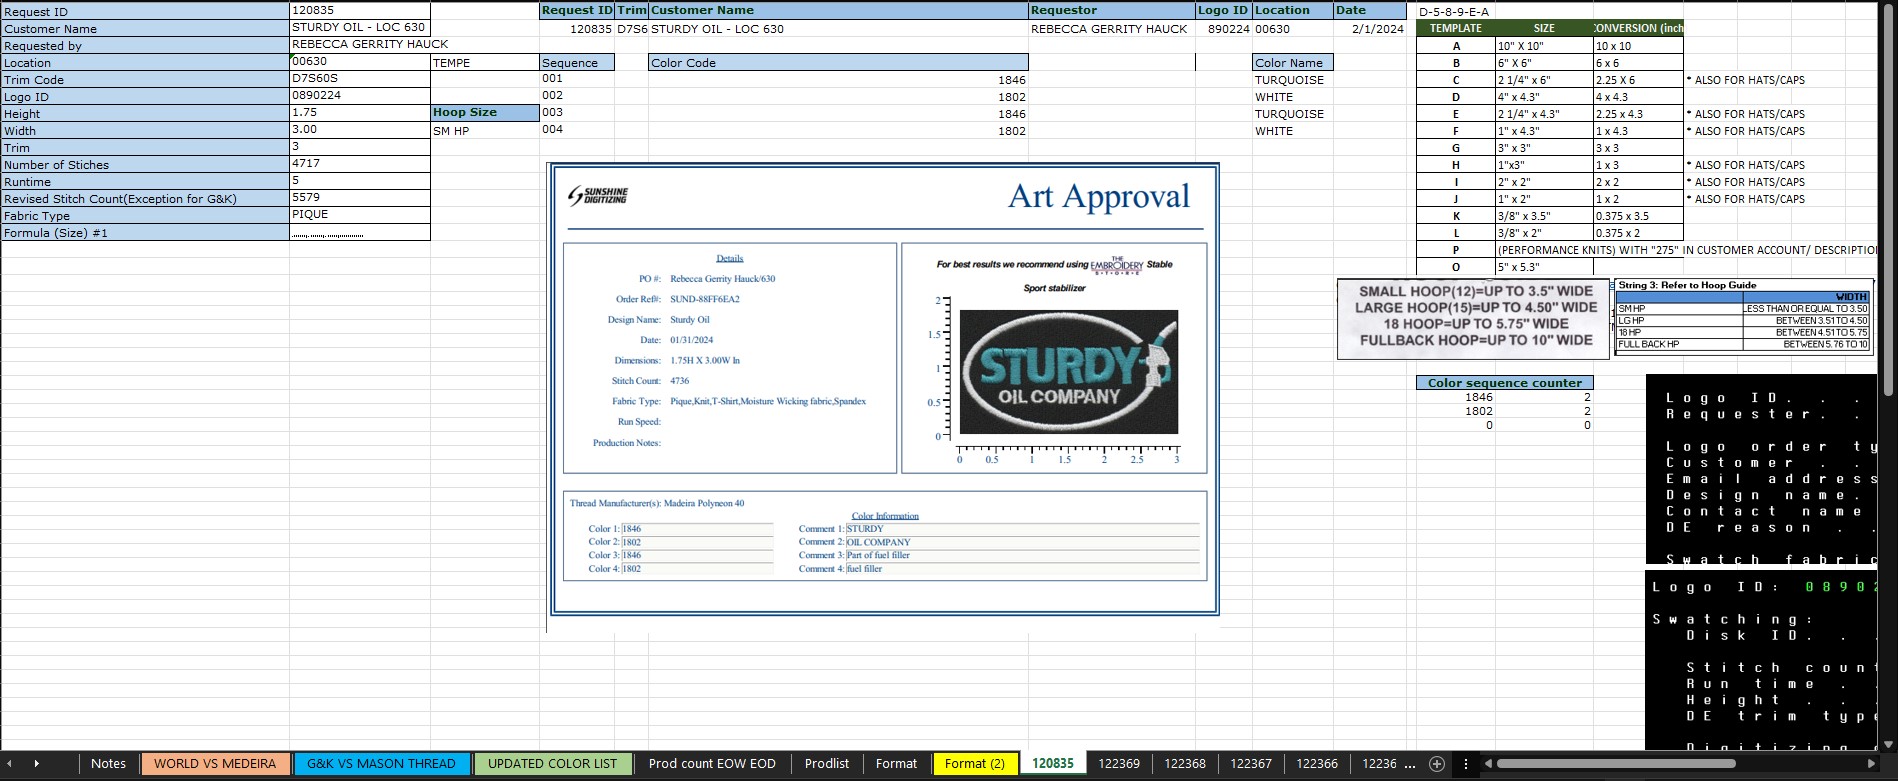This screenshot has width=1898, height=781.
Task: Select sequence cell 004
Action: (577, 129)
